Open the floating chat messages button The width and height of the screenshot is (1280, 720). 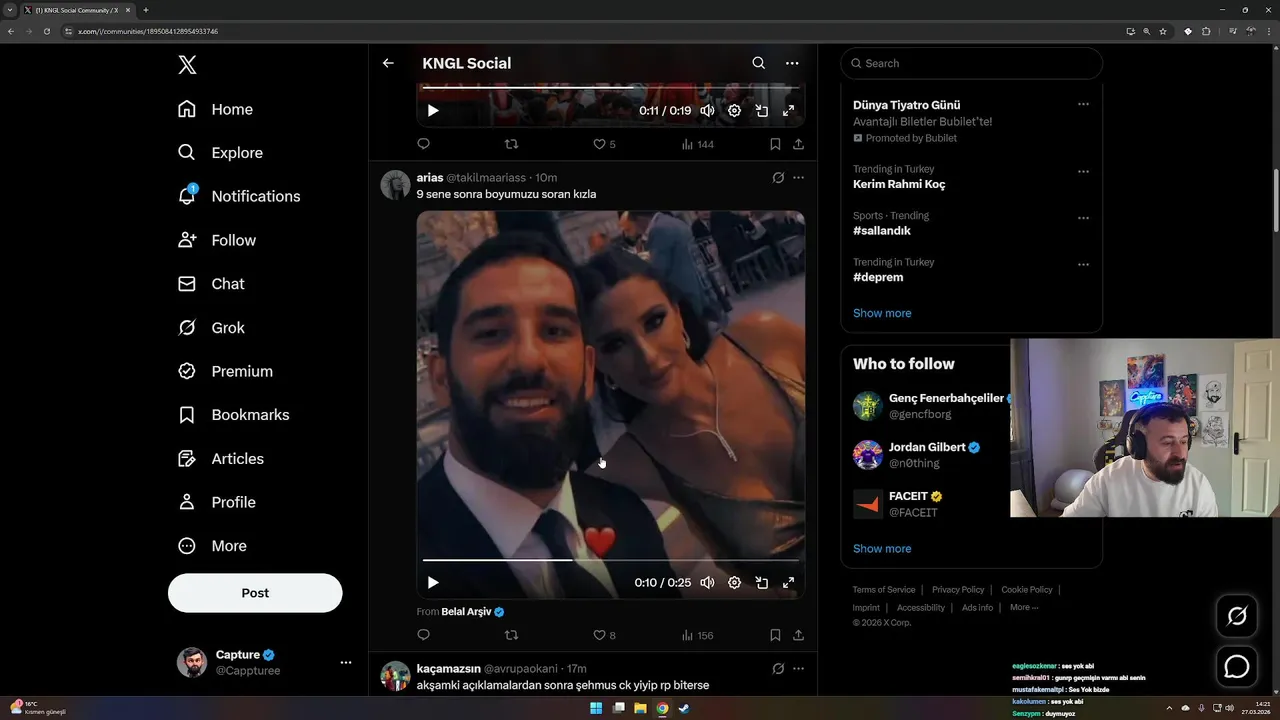(1237, 666)
